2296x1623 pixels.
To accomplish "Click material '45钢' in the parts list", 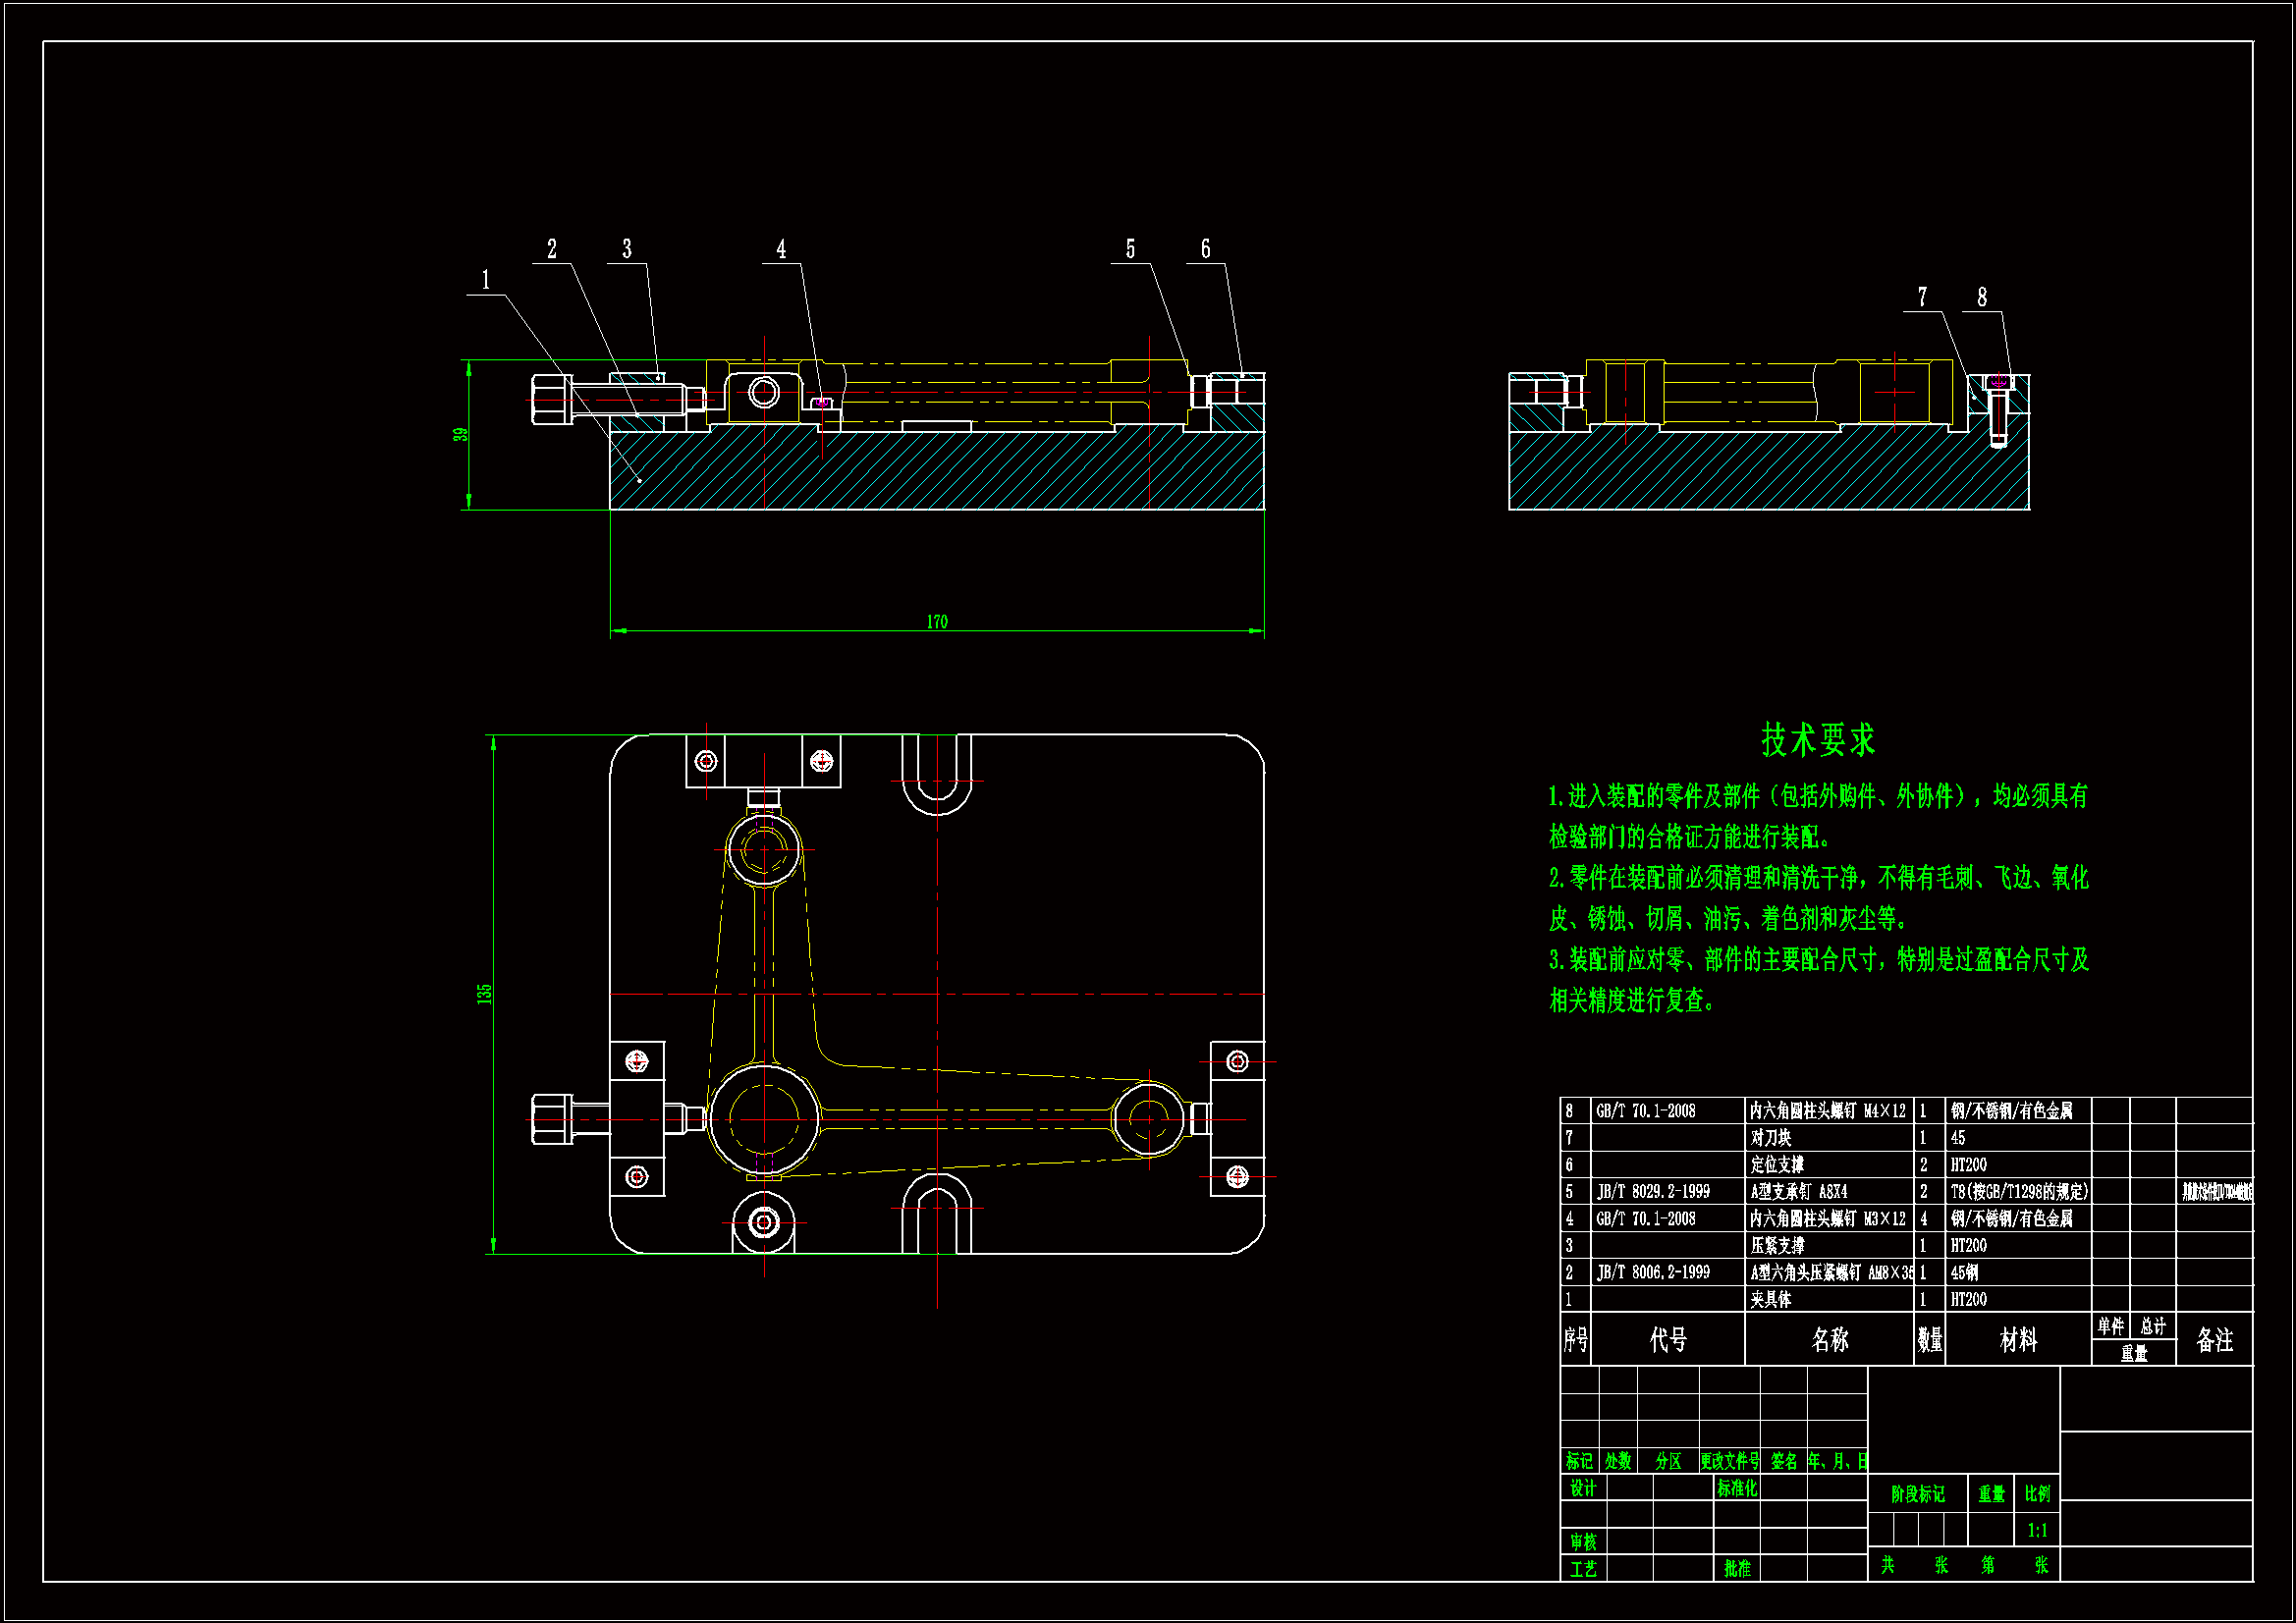I will (x=1964, y=1273).
